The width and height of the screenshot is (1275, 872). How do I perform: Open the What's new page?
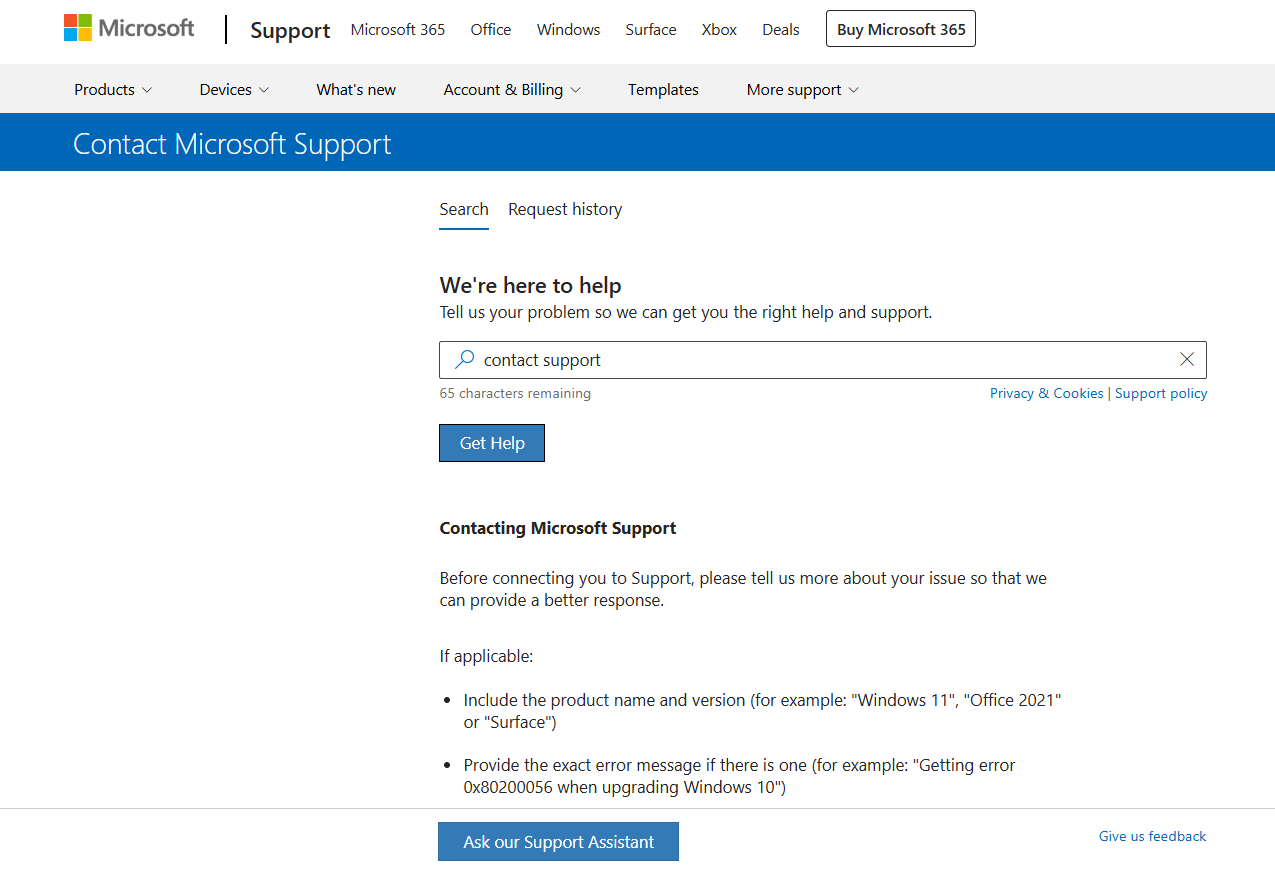(x=356, y=90)
